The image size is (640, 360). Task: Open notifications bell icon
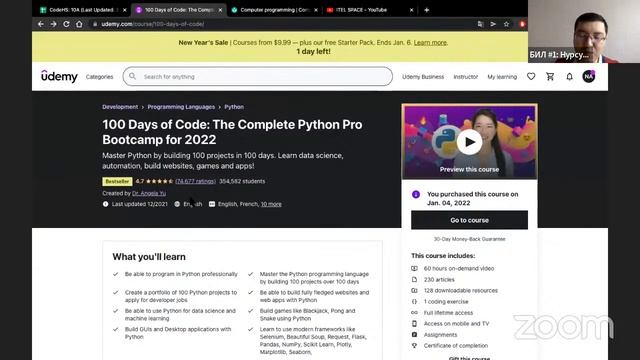(x=569, y=76)
